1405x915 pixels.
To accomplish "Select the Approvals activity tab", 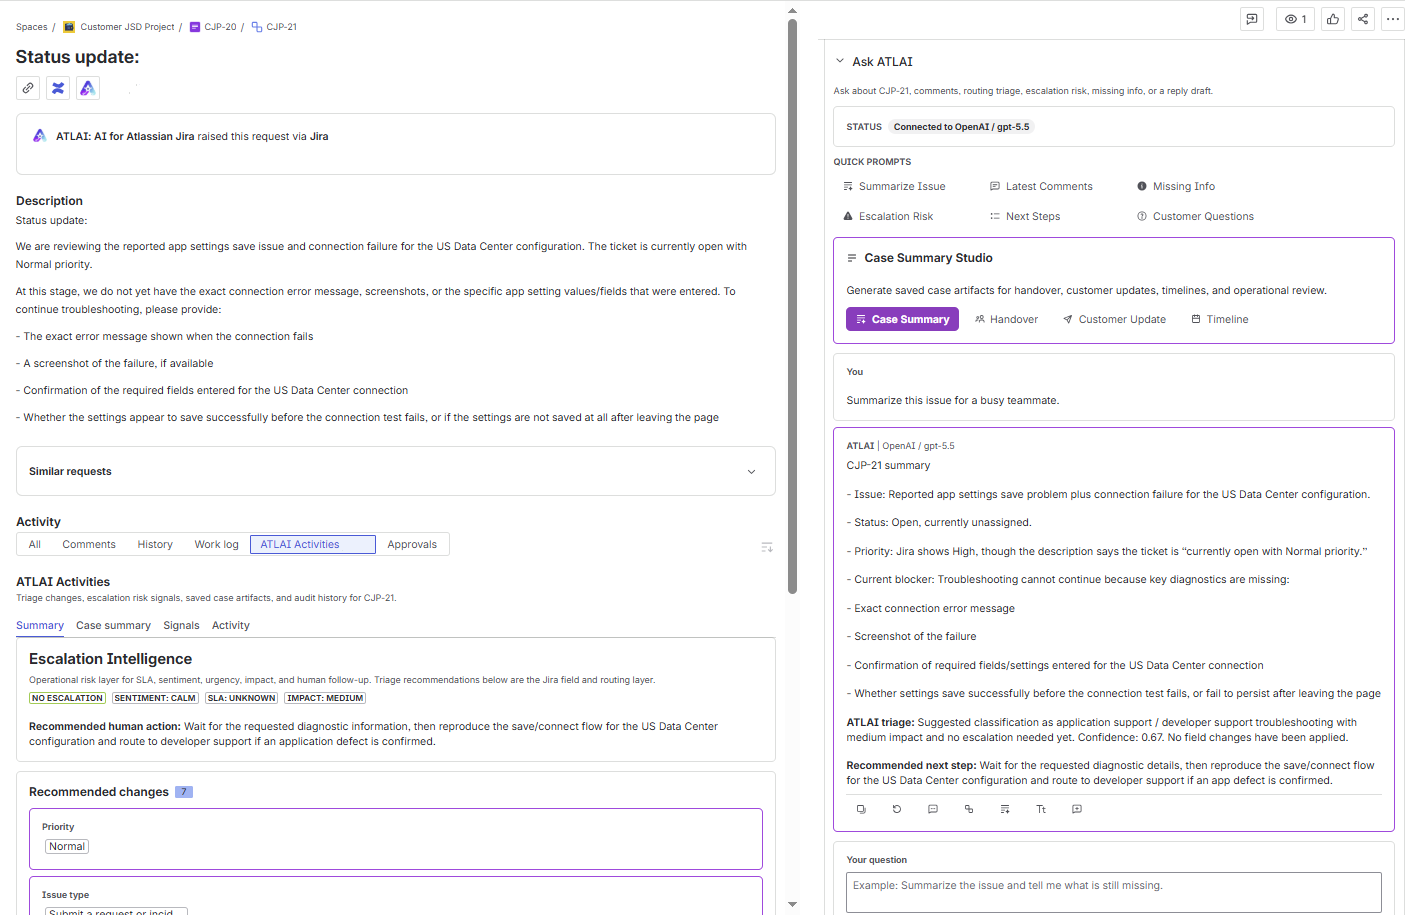I will (x=412, y=544).
